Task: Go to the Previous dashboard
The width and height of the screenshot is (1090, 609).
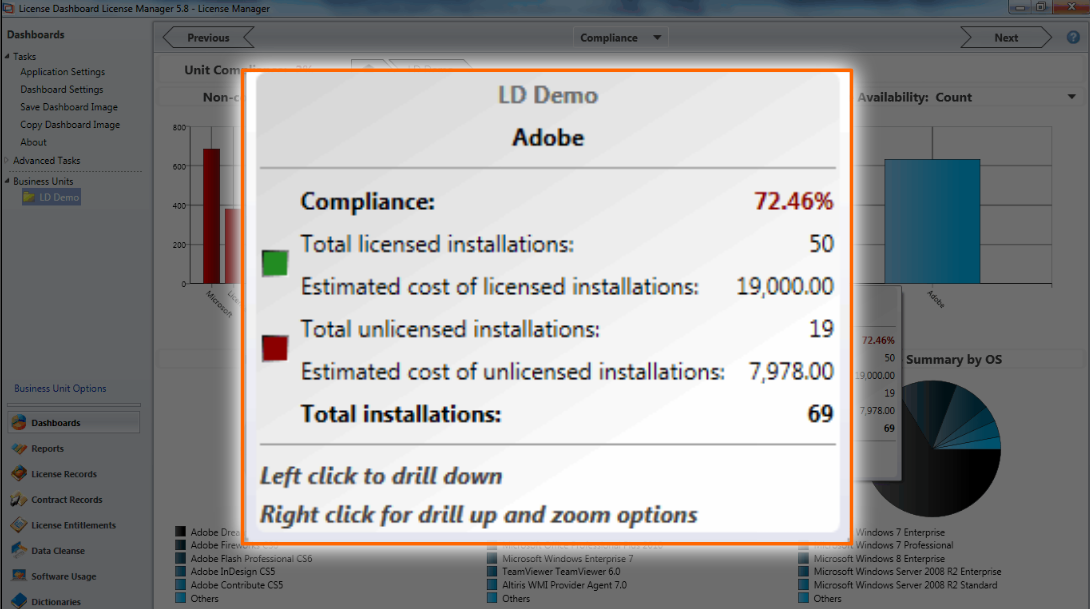Action: [x=208, y=38]
